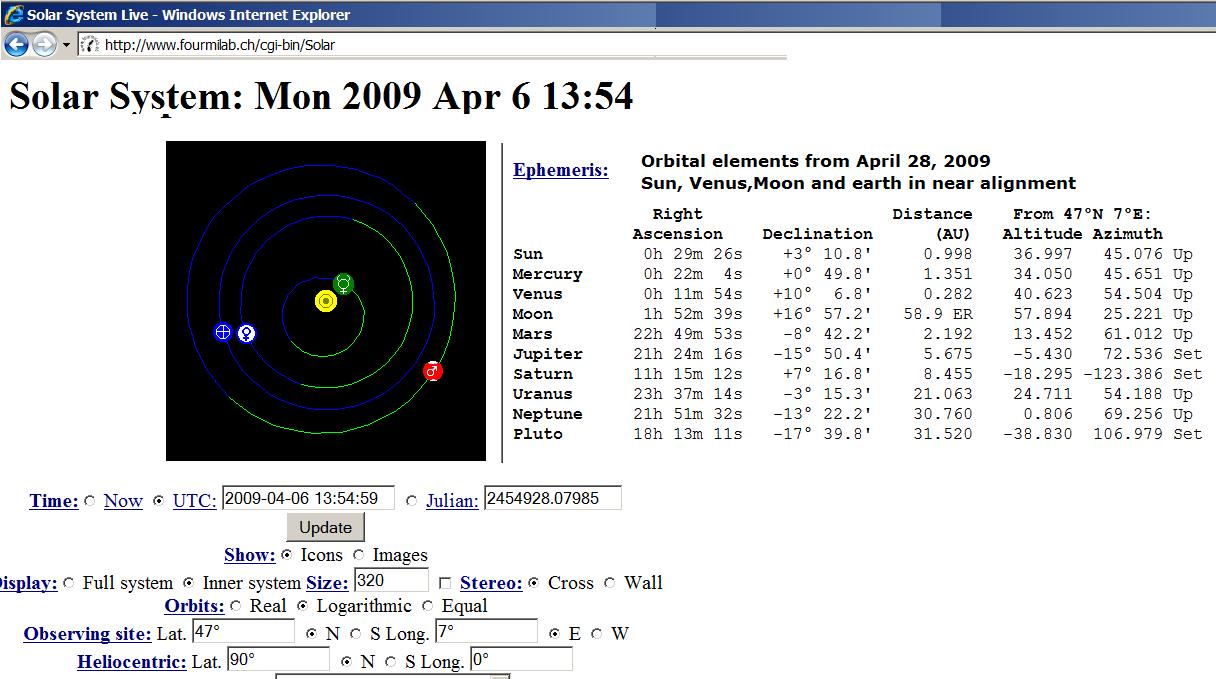Follow the Now link

point(123,501)
